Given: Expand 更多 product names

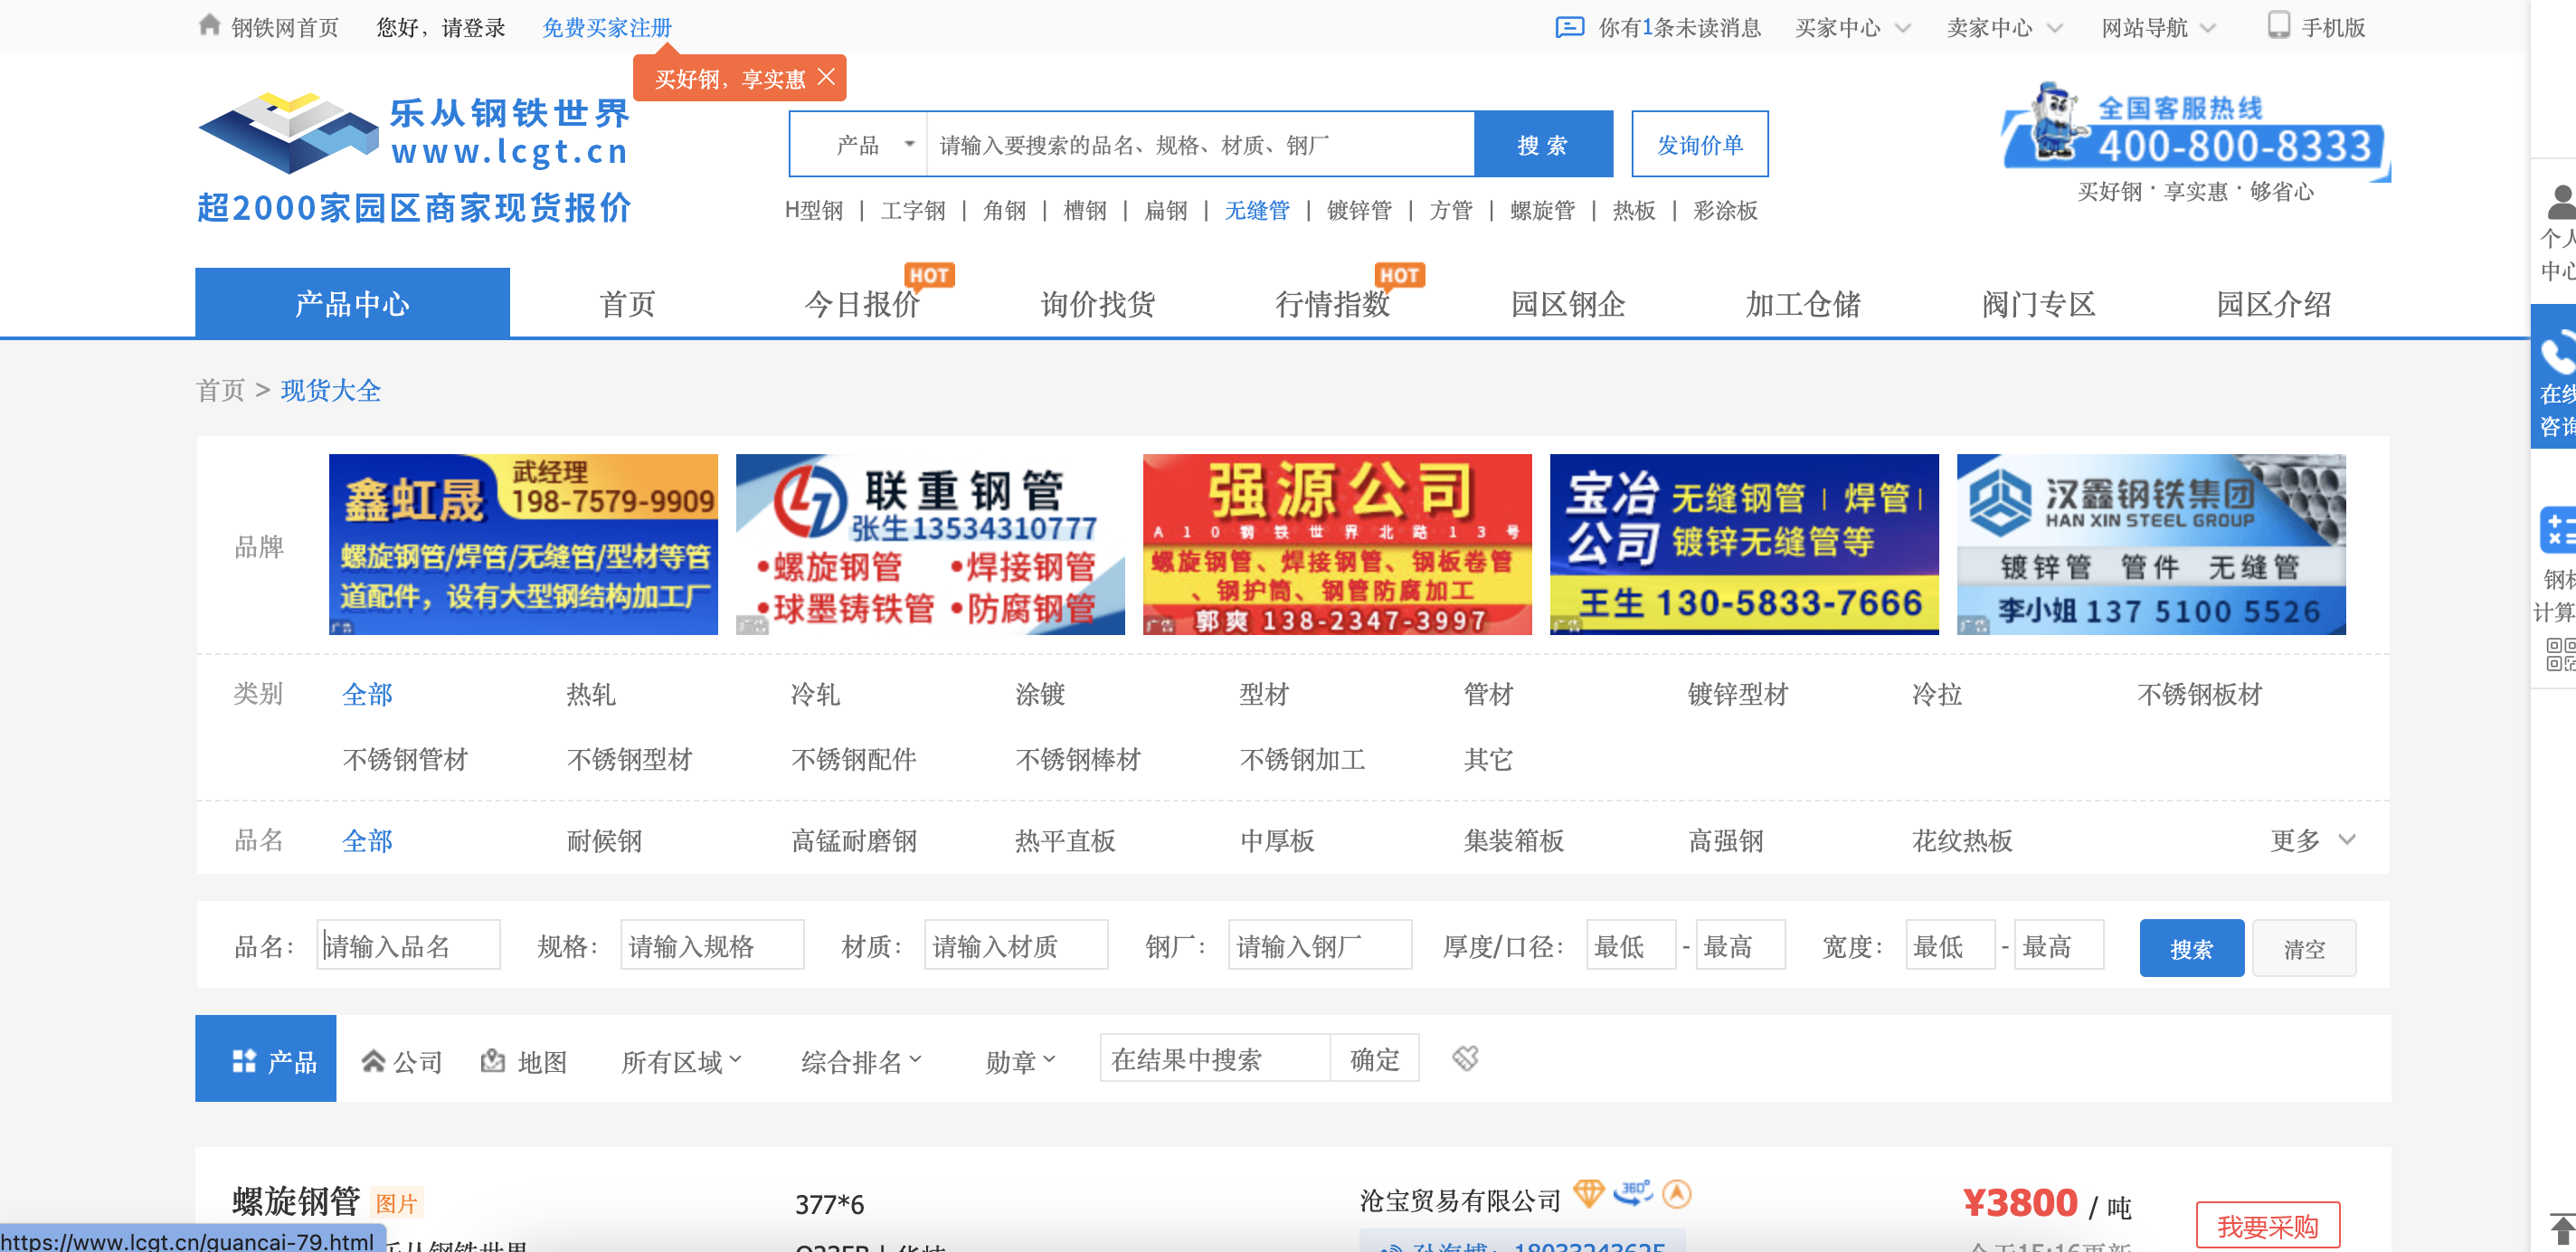Looking at the screenshot, I should (2312, 840).
